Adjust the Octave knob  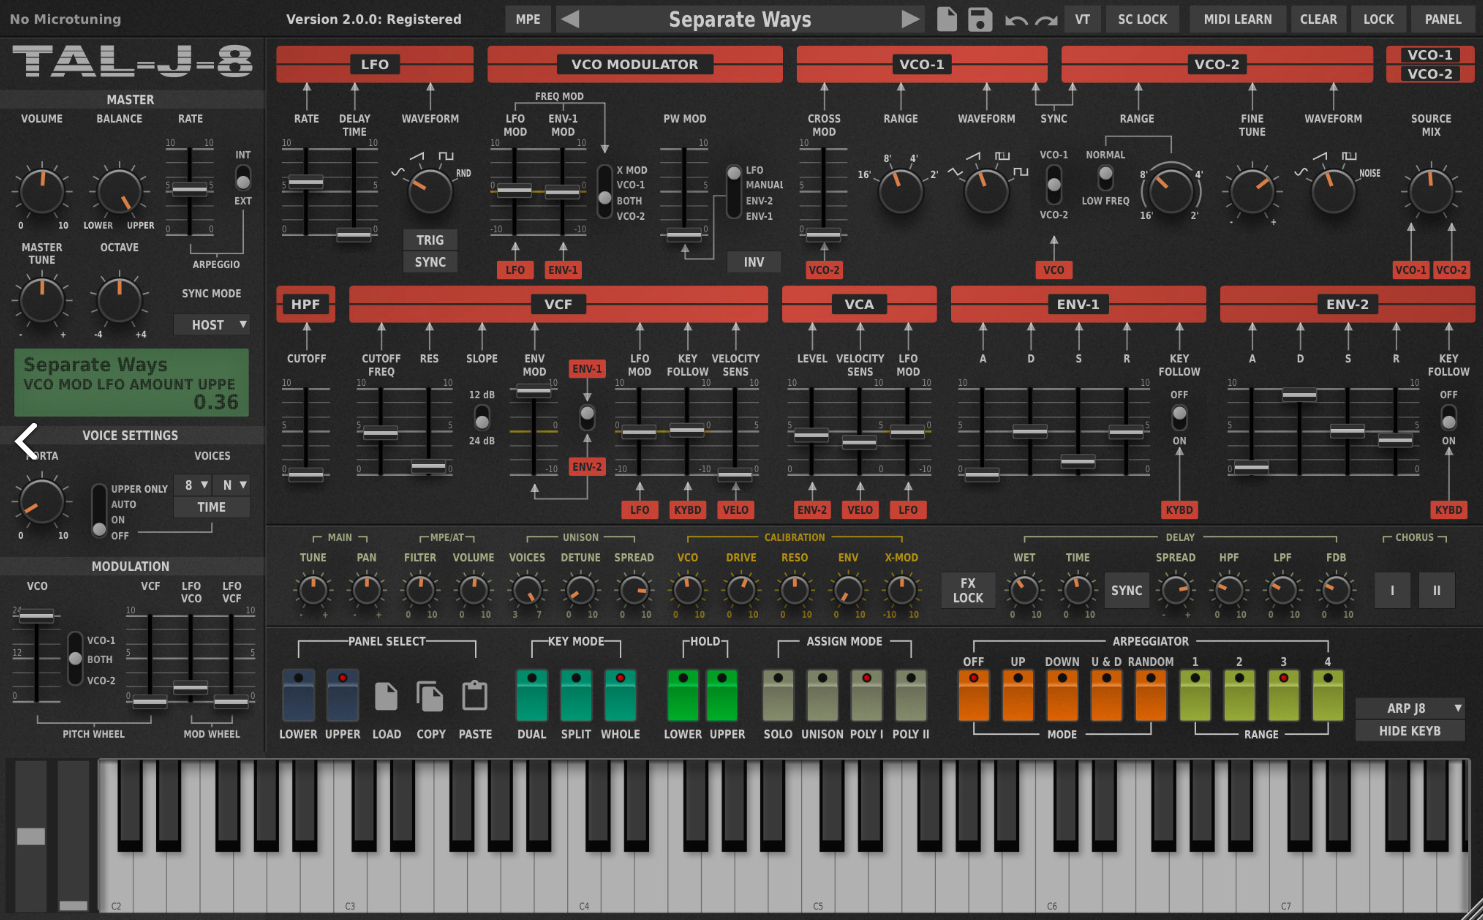point(119,300)
